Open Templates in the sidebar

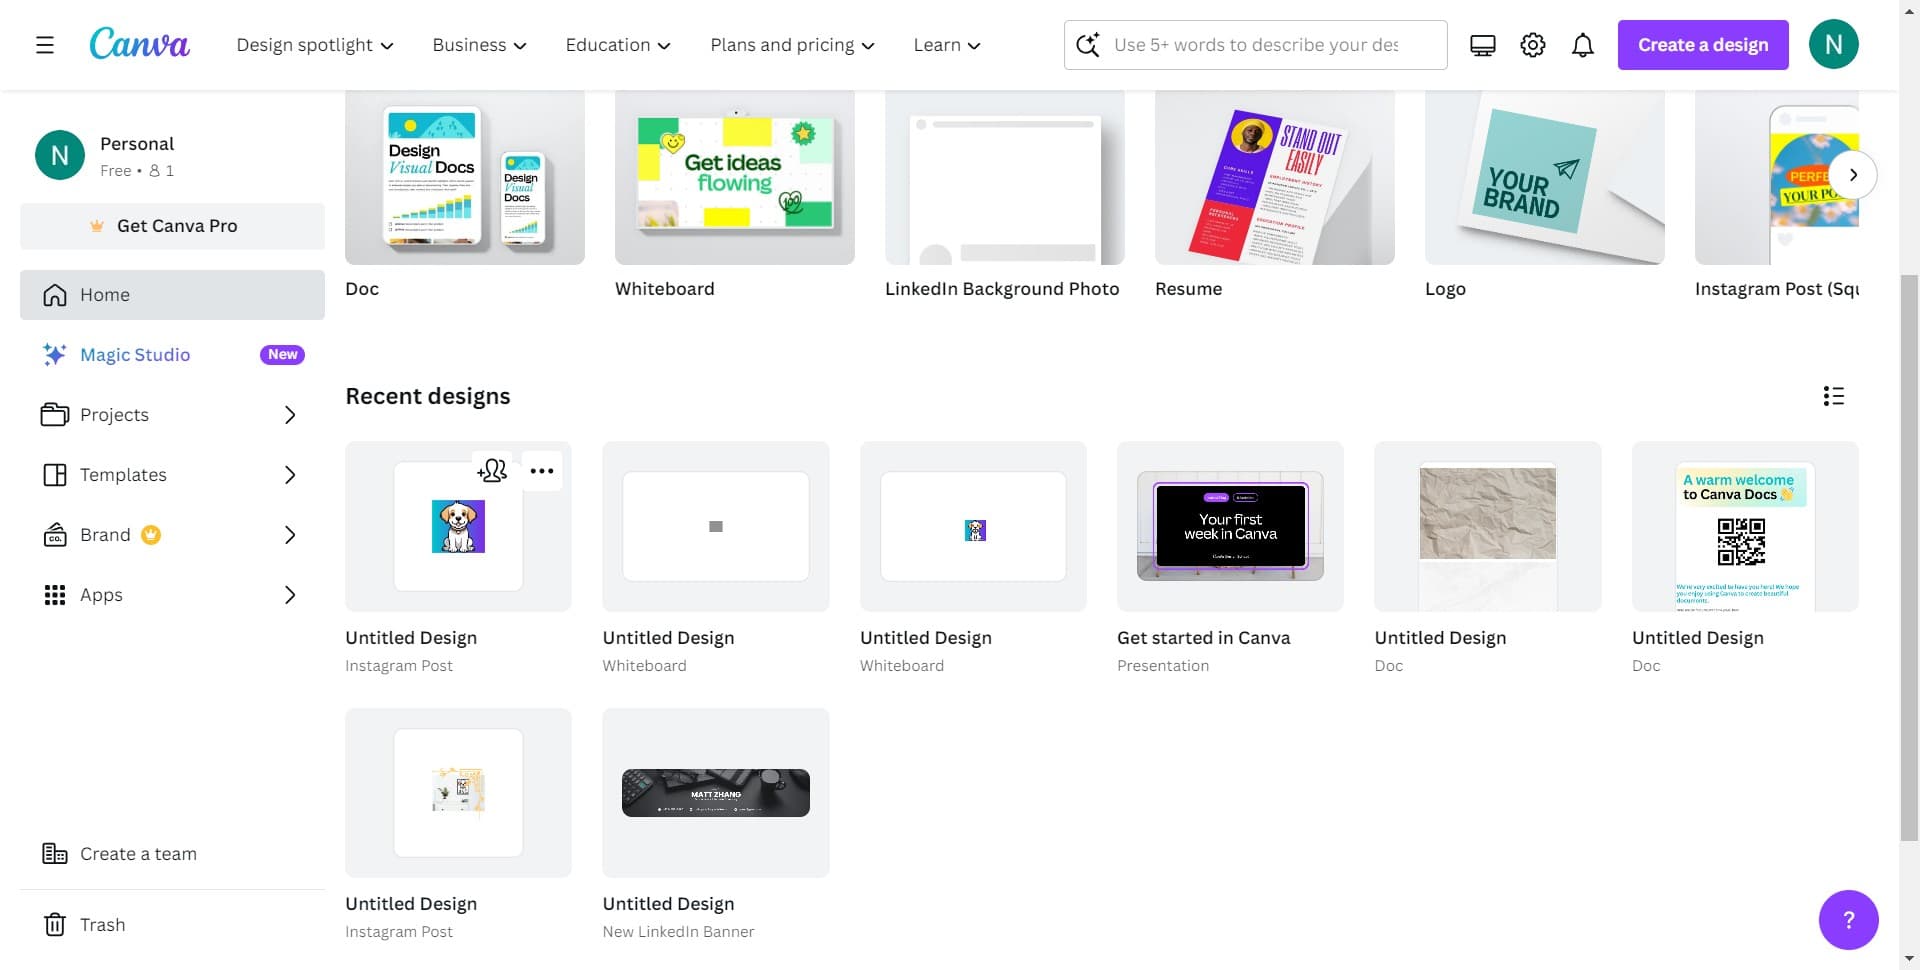[x=172, y=475]
